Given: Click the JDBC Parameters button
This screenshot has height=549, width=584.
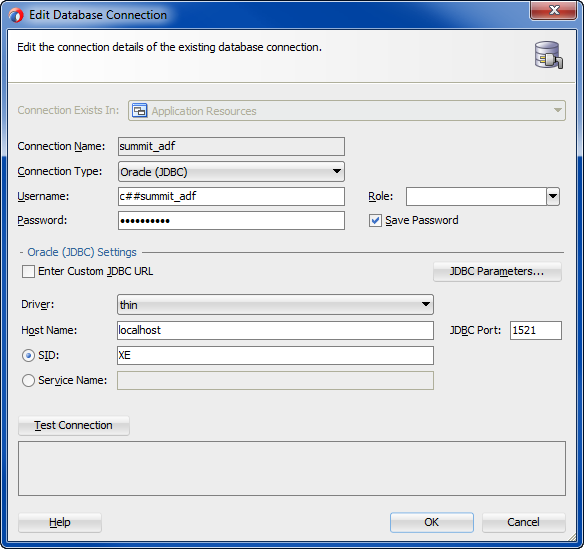Looking at the screenshot, I should pyautogui.click(x=497, y=272).
